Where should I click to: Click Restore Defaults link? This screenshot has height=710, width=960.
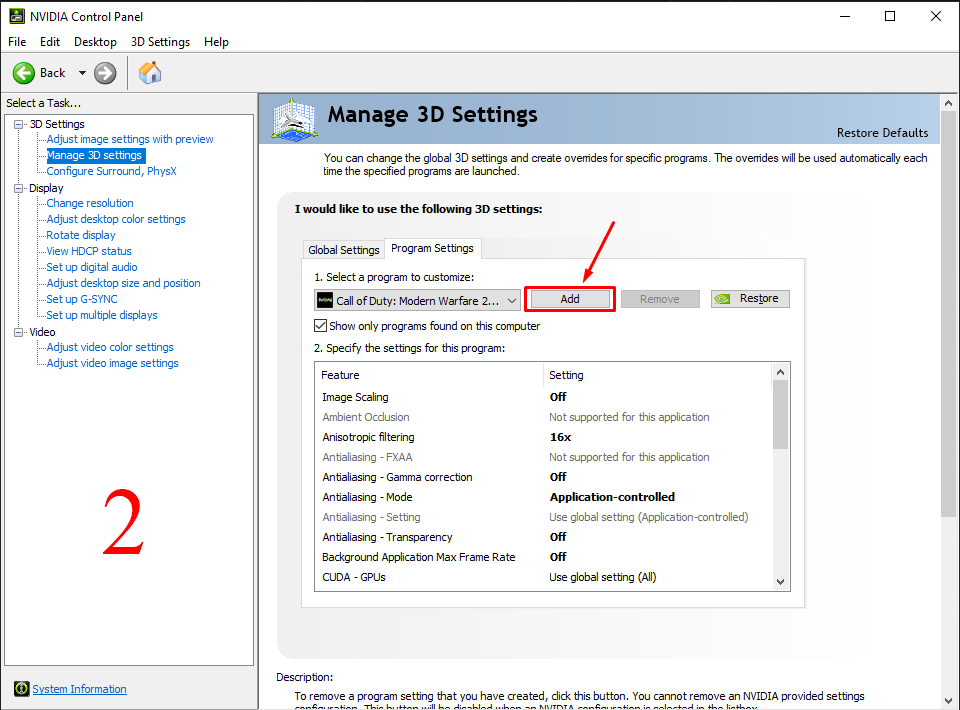882,133
